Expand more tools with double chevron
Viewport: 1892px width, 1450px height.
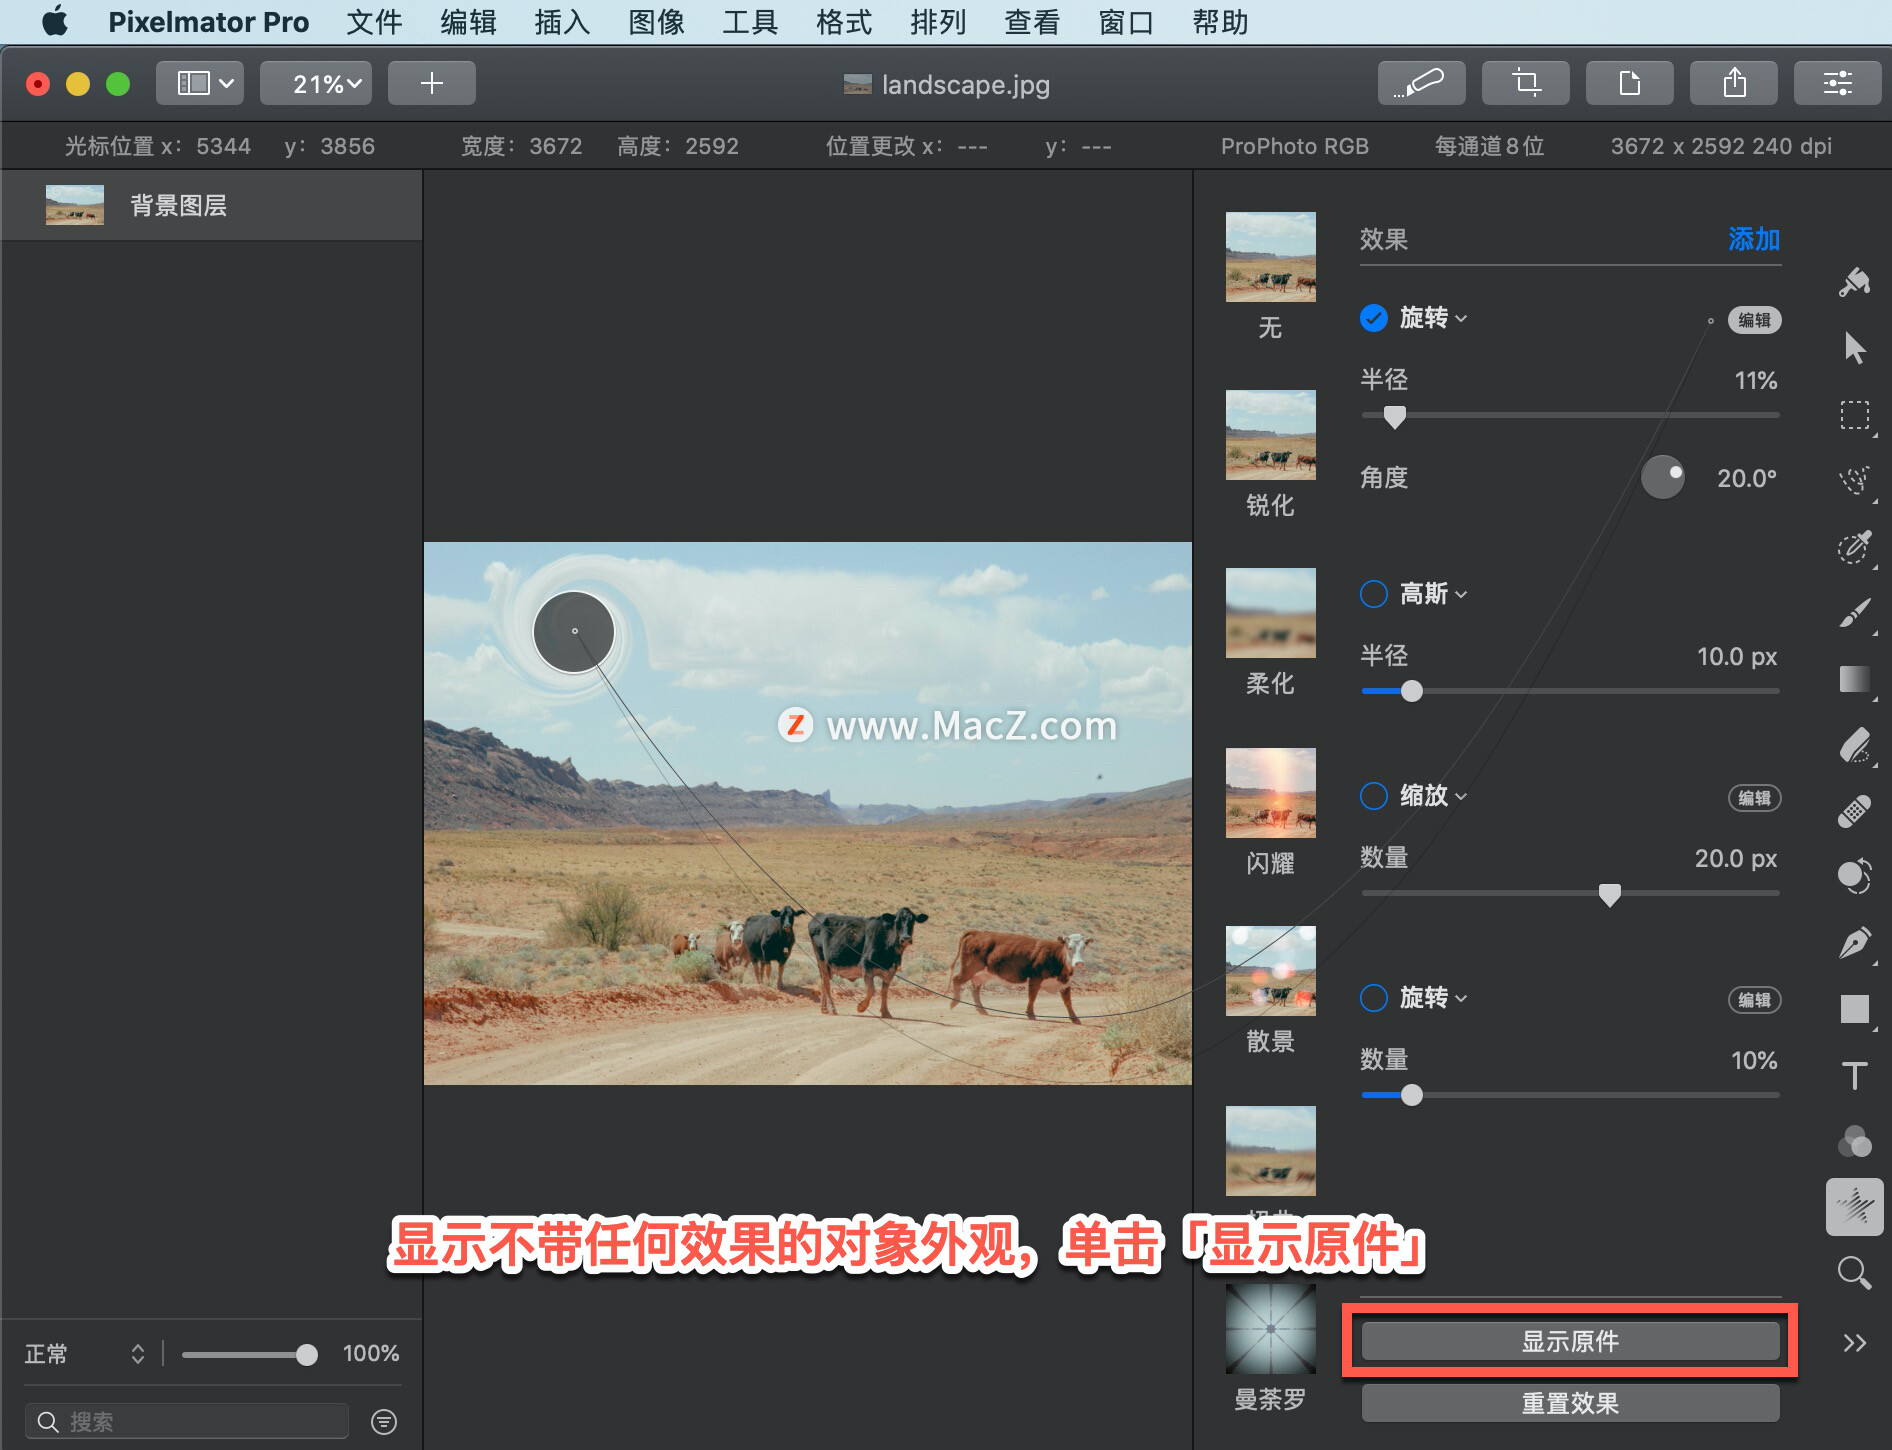[1854, 1342]
